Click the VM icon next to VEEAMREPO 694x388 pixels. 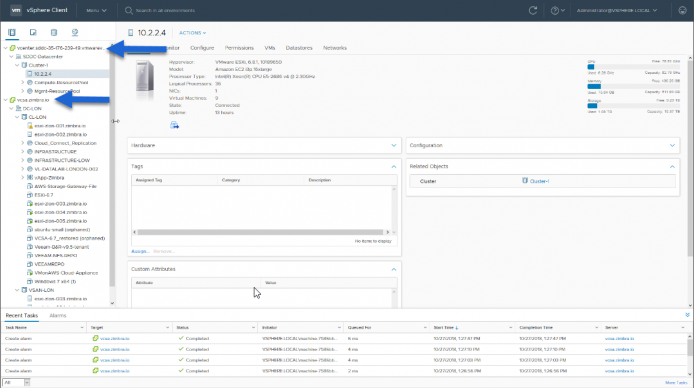(30, 264)
